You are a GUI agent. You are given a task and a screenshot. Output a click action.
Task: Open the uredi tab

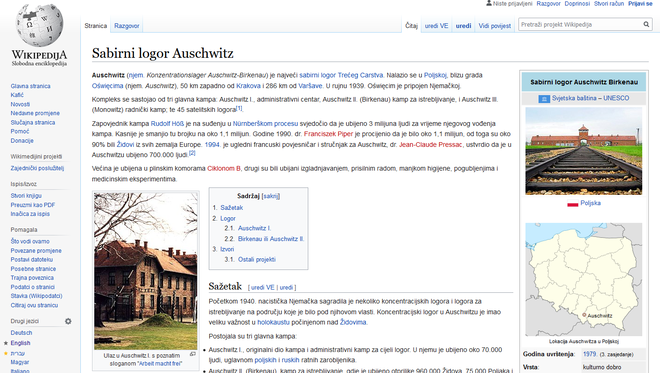click(x=463, y=26)
